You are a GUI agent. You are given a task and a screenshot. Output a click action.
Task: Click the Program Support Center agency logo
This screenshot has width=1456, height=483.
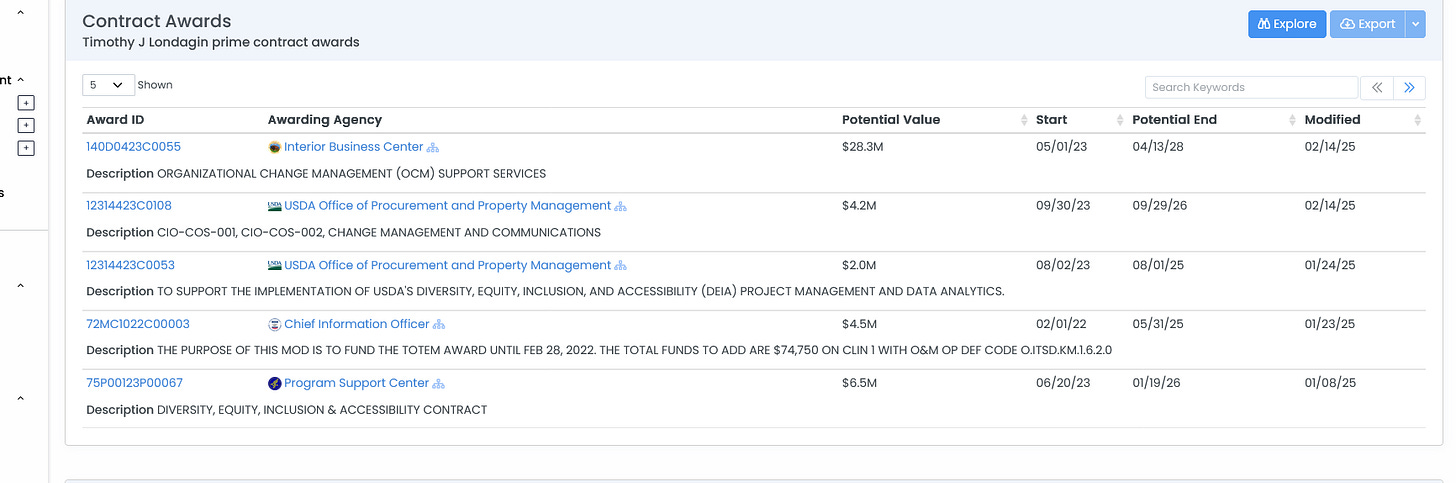pyautogui.click(x=275, y=383)
